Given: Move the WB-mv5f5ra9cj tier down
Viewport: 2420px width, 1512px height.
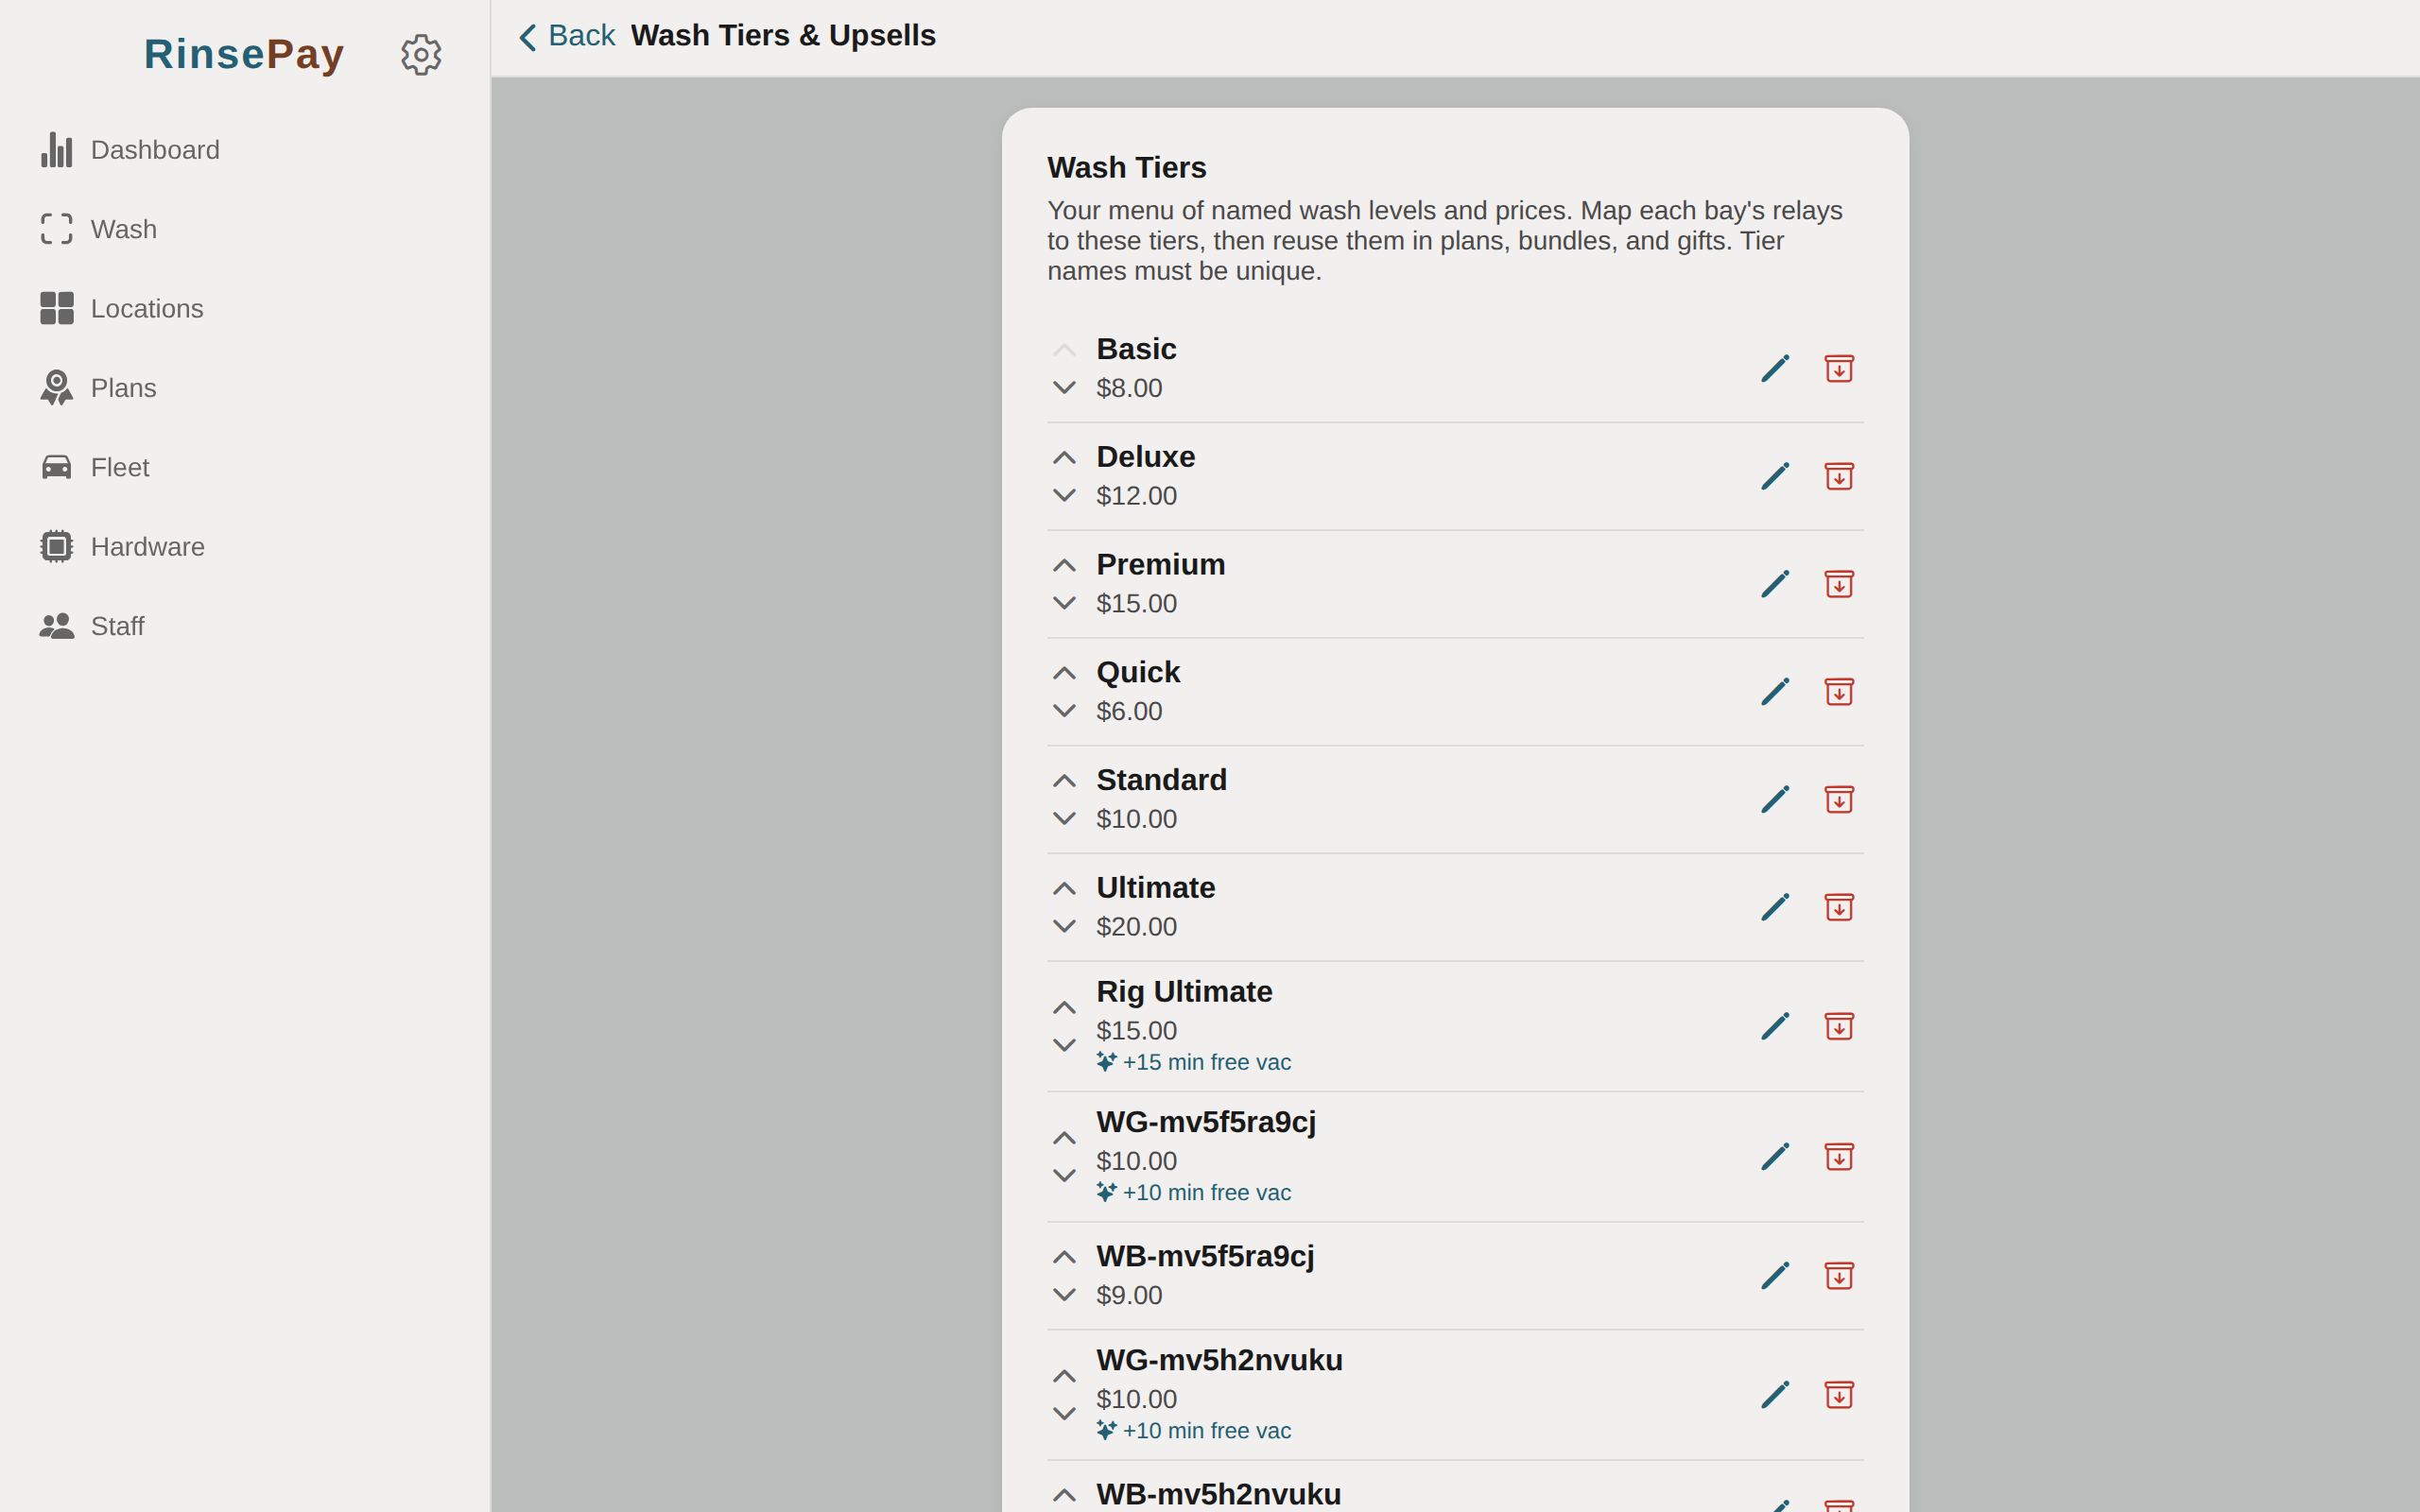Looking at the screenshot, I should (1064, 1294).
